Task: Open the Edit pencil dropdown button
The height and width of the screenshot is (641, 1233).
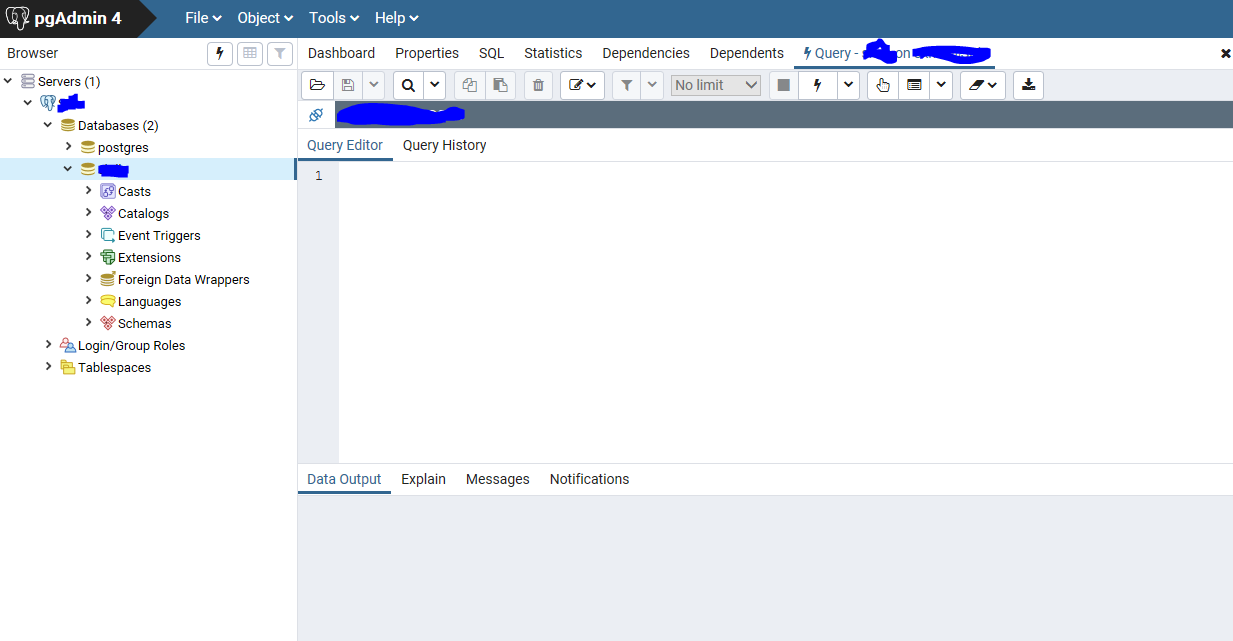Action: 582,85
